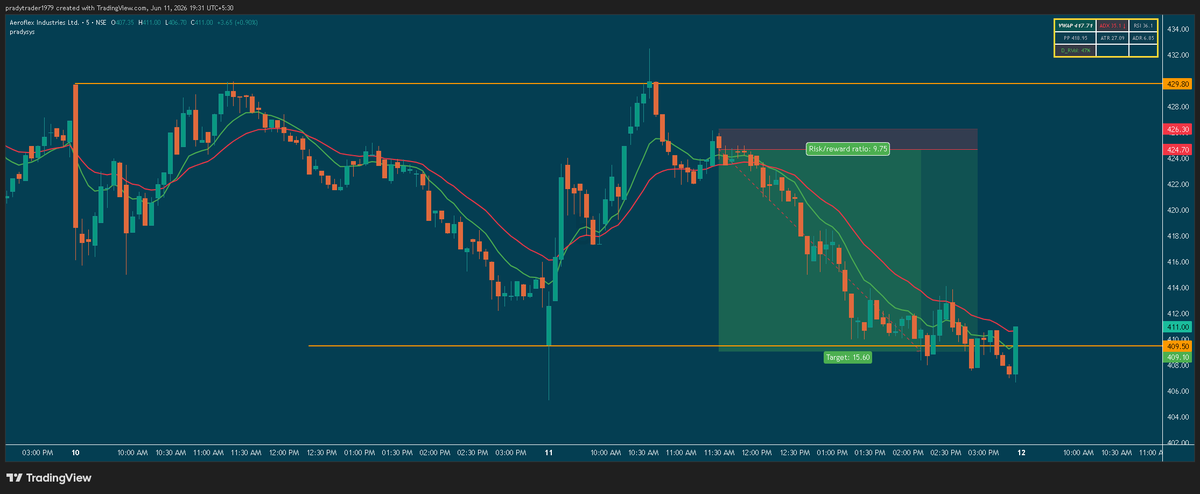Click the red 426.30 stop price label
The image size is (1200, 494).
[x=1177, y=130]
